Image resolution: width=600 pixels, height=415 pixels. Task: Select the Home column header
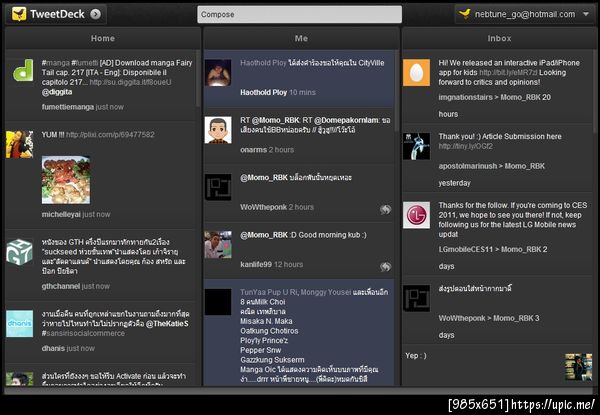(103, 38)
